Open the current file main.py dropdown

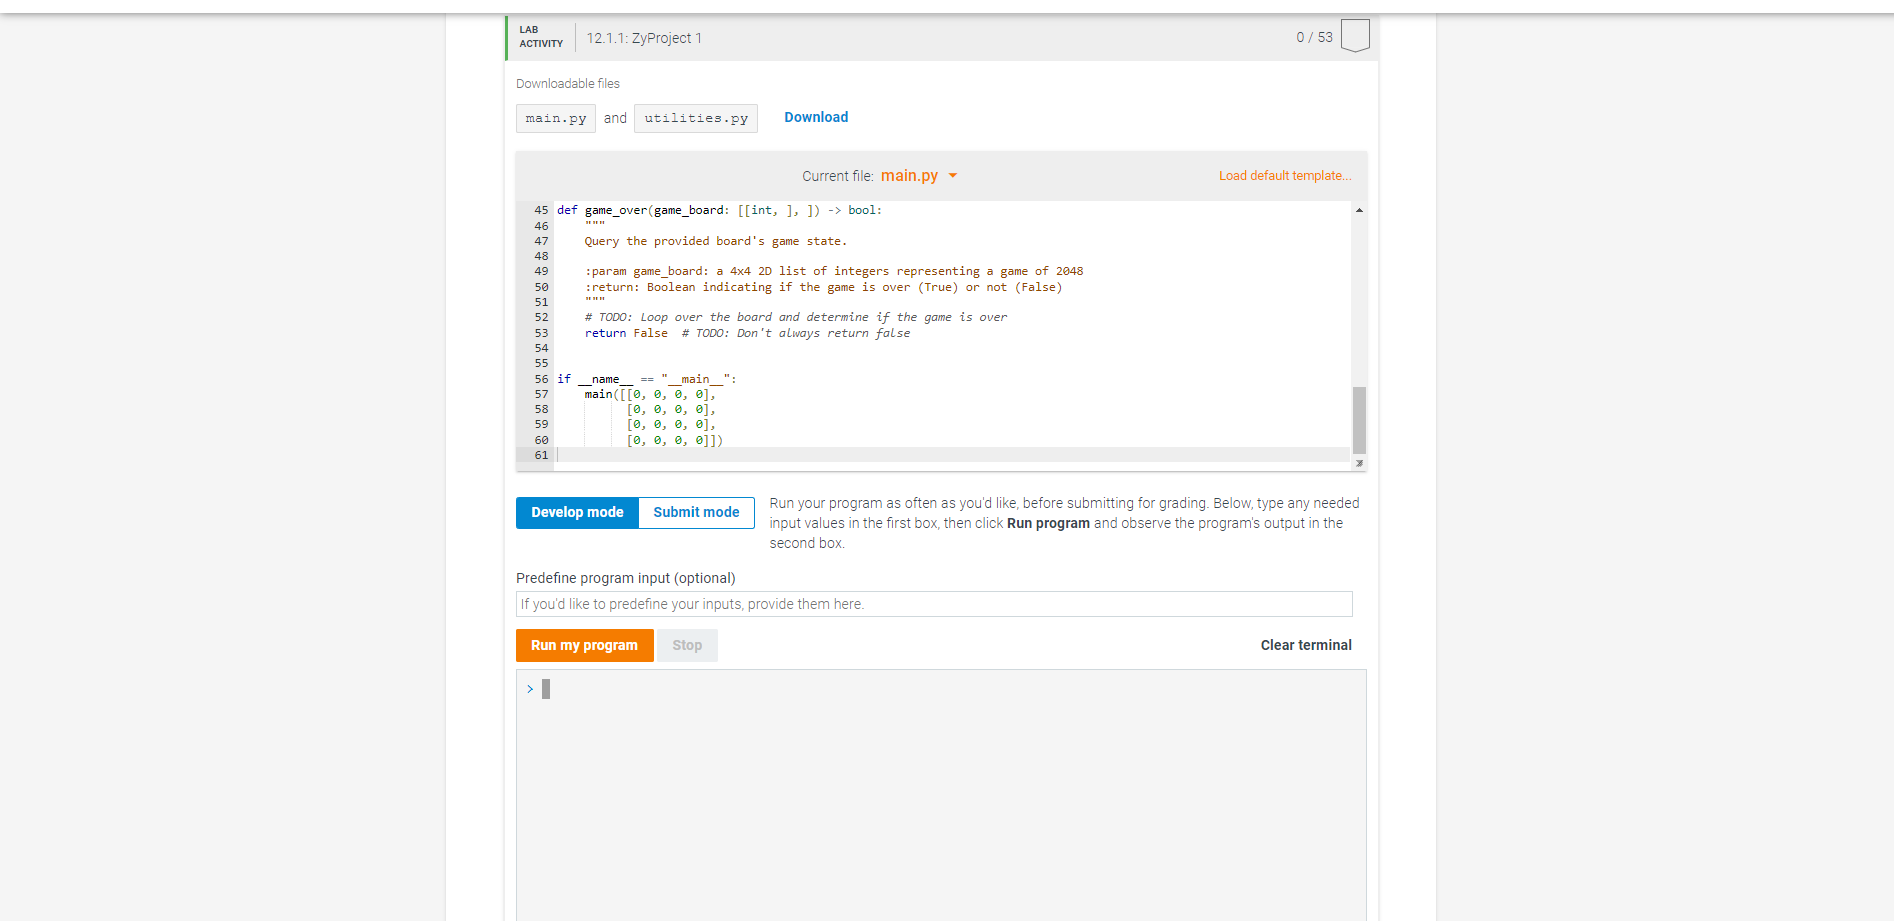(x=918, y=176)
